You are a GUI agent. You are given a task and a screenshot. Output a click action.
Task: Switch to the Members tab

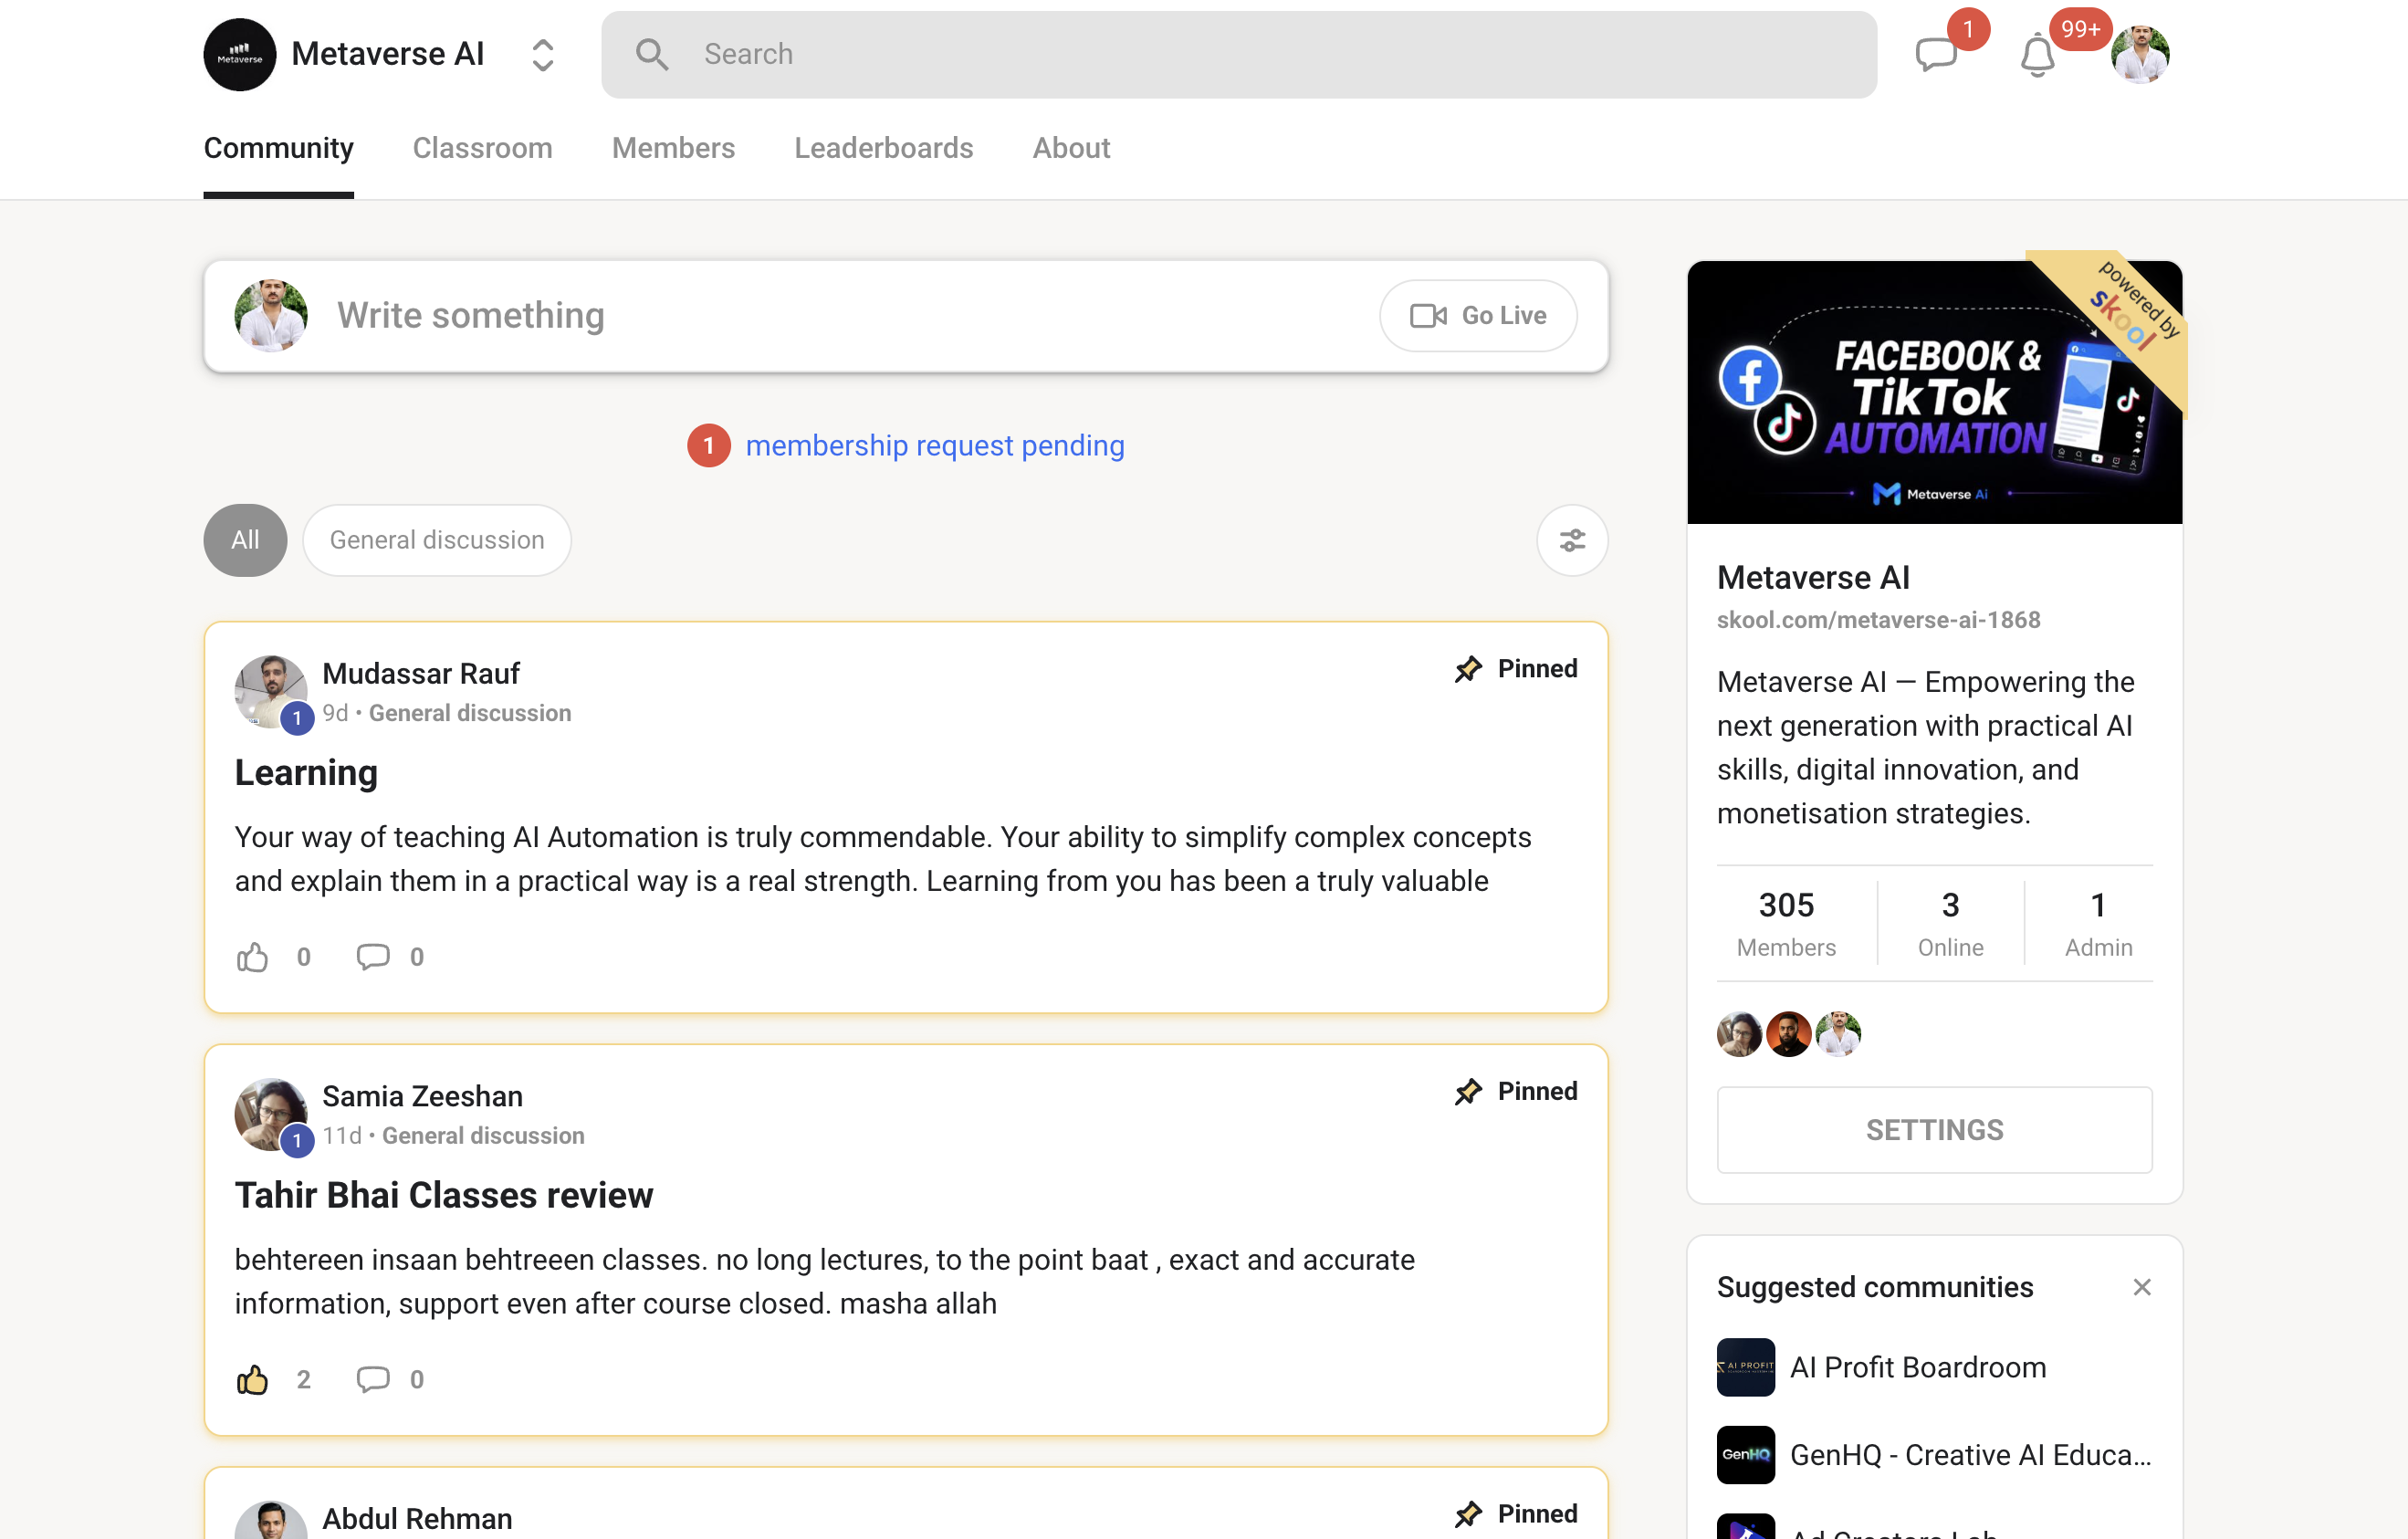674,148
